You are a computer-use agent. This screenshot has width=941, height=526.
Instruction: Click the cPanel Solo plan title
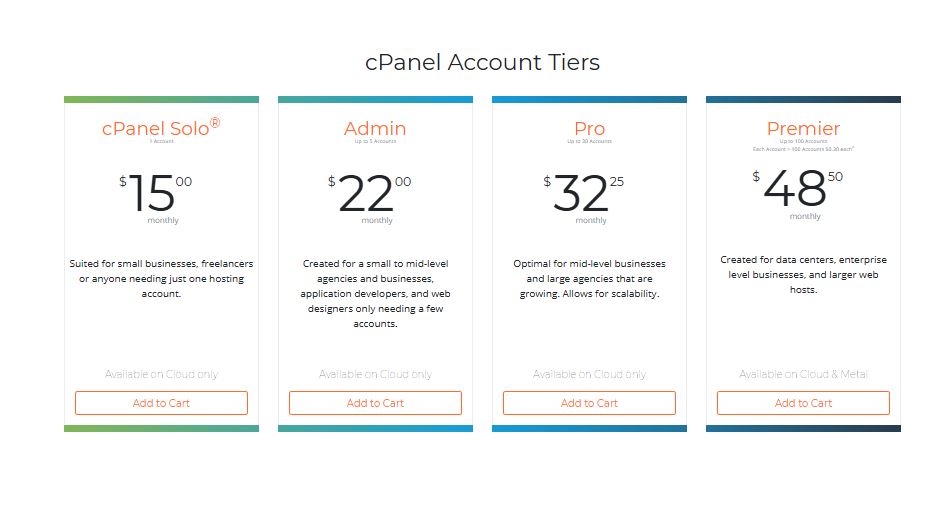coord(155,129)
